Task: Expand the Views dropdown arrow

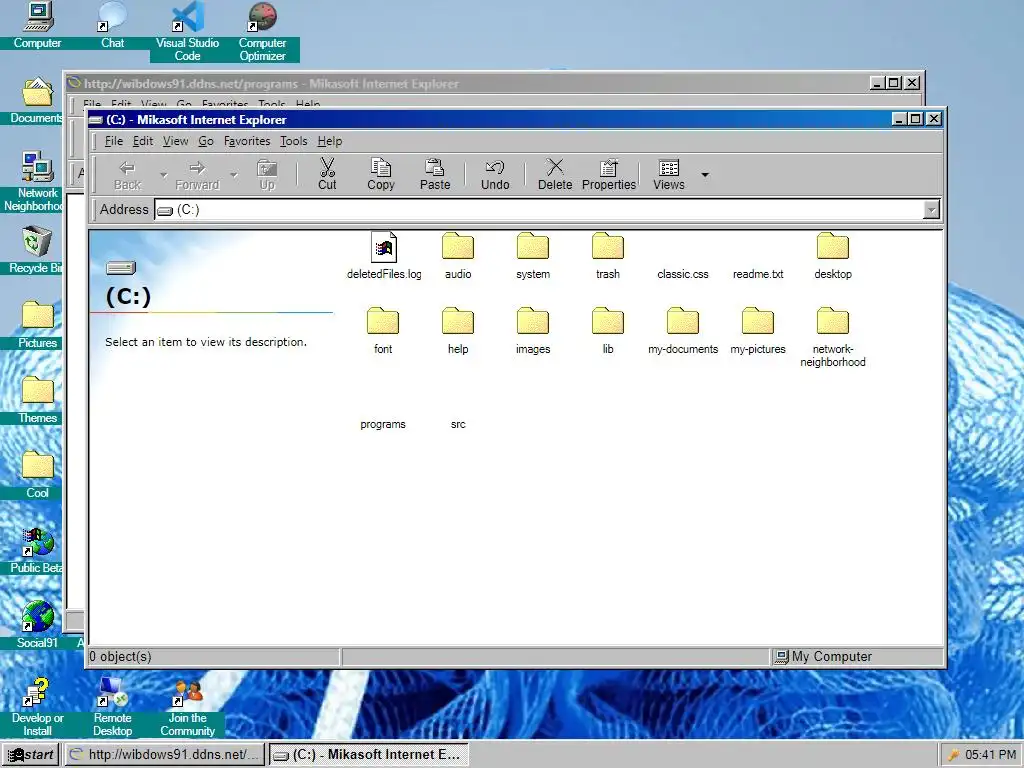Action: (705, 174)
